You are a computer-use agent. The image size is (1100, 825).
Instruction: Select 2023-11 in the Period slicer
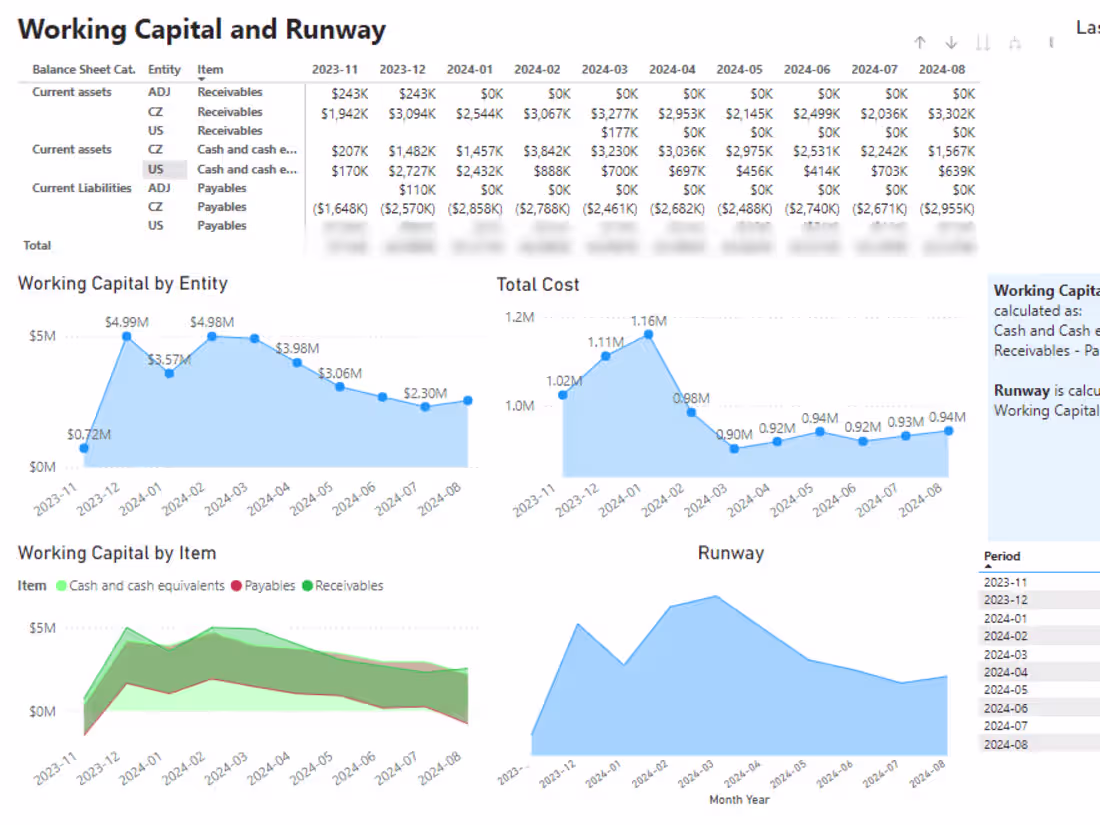1005,581
